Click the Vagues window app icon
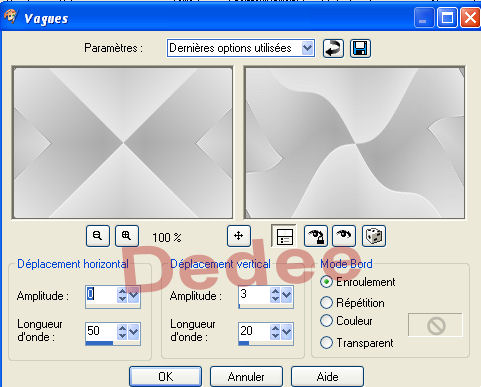The width and height of the screenshot is (481, 387). pos(10,16)
